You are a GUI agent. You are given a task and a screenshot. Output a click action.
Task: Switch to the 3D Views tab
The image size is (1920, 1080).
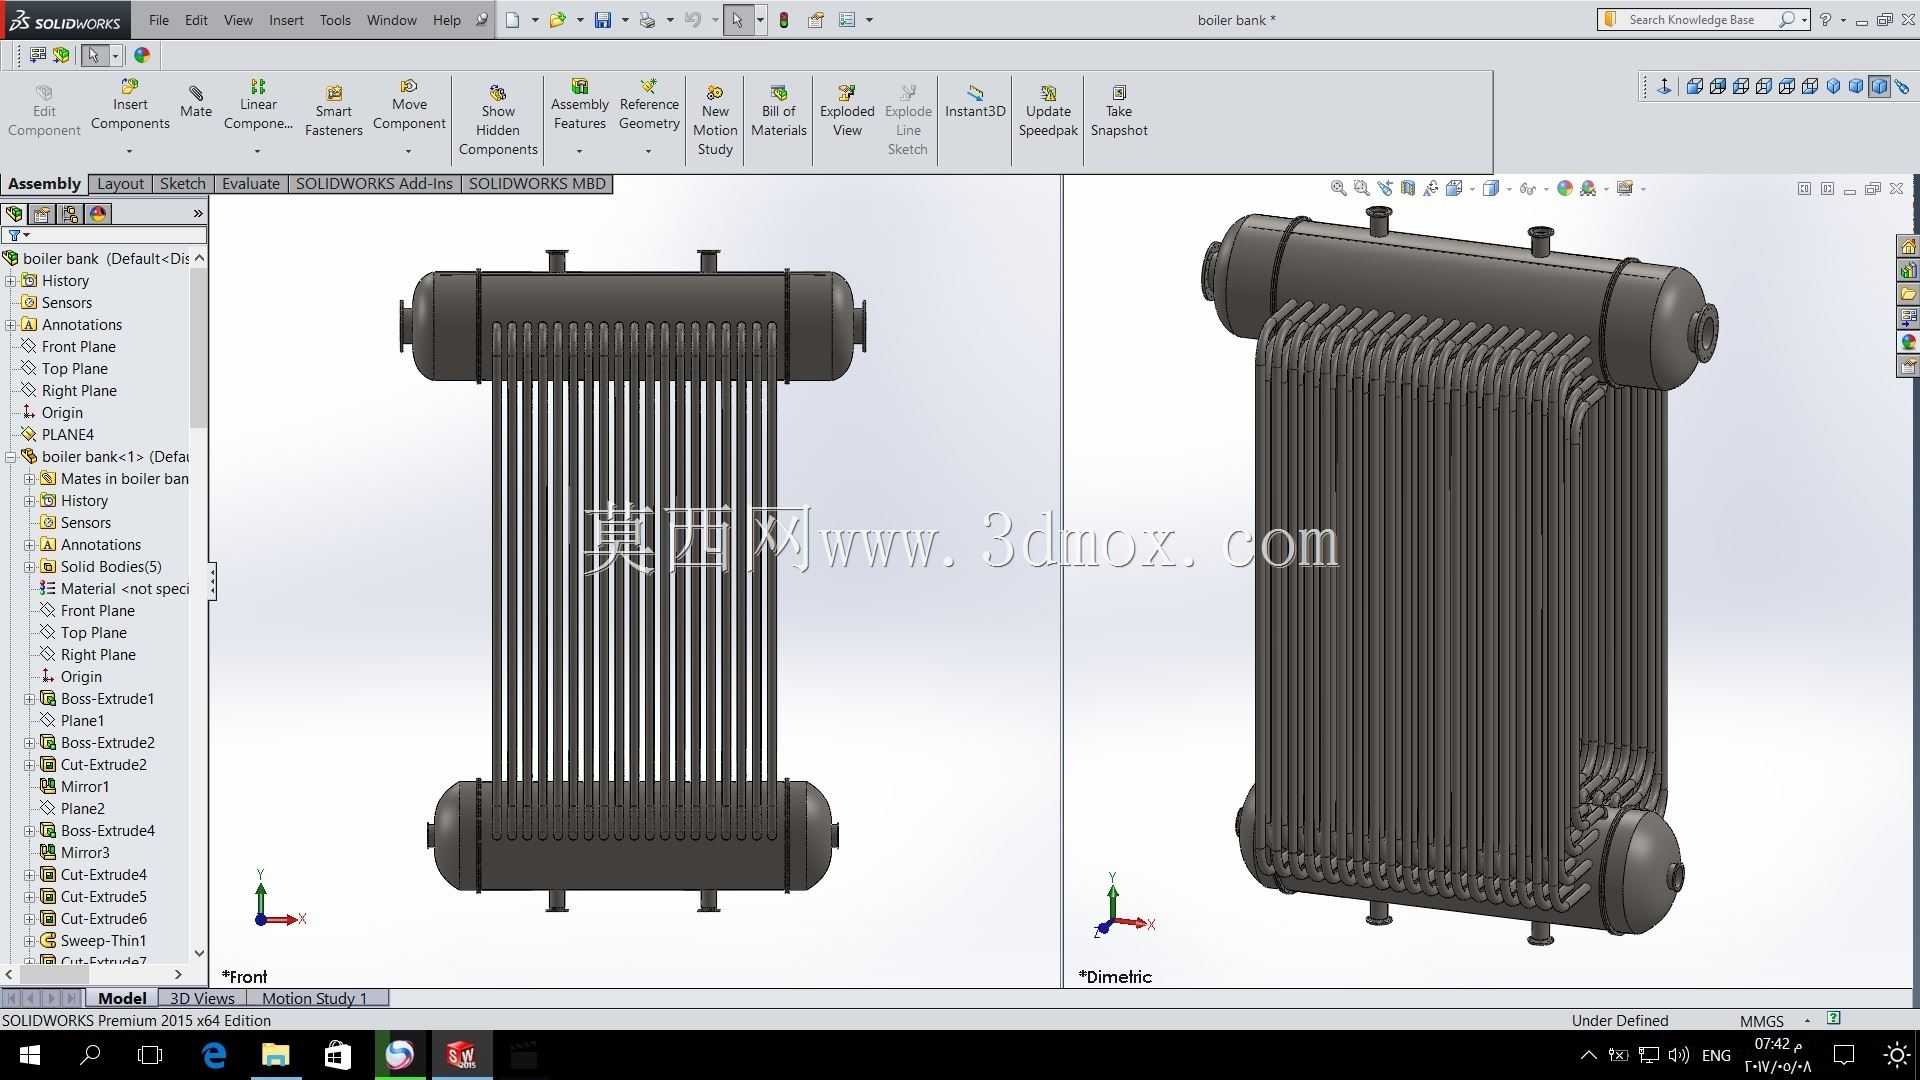tap(202, 998)
